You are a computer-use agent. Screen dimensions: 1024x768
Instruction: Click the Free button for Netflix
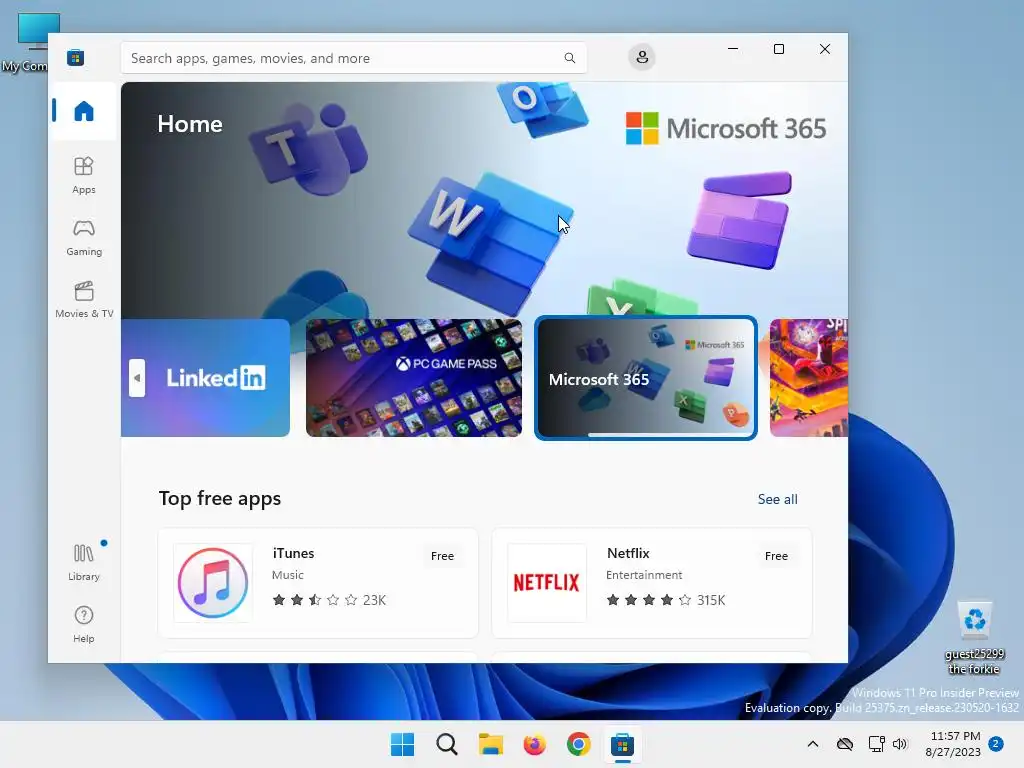(776, 556)
